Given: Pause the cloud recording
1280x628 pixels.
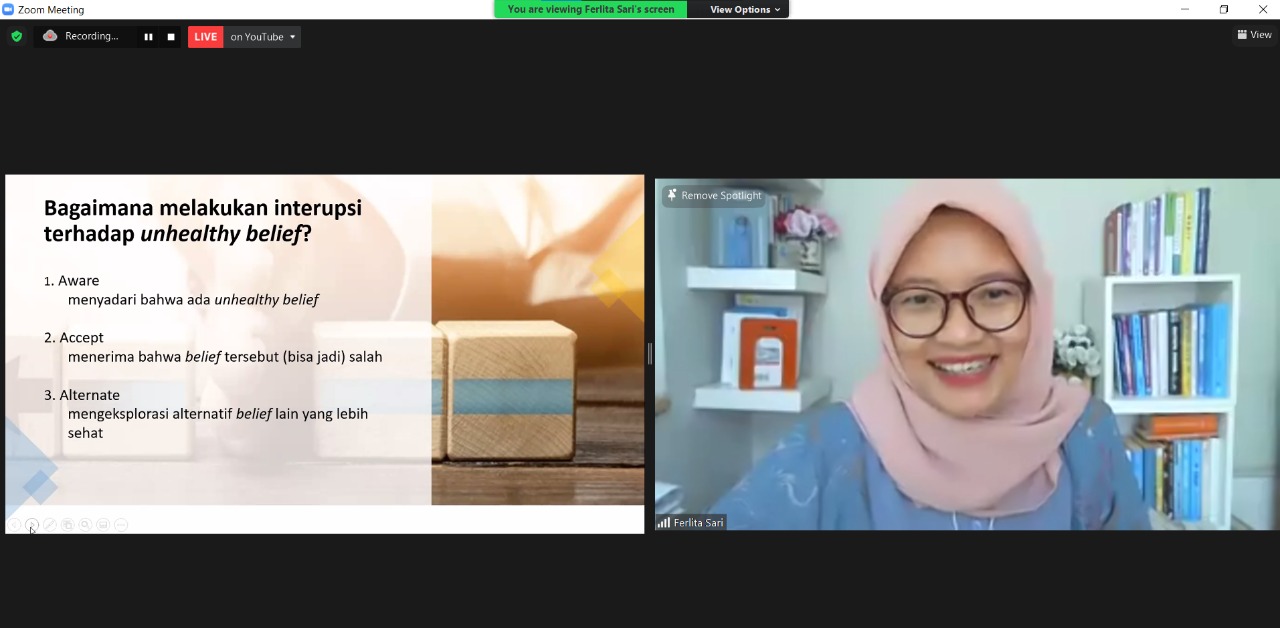Looking at the screenshot, I should coord(148,36).
